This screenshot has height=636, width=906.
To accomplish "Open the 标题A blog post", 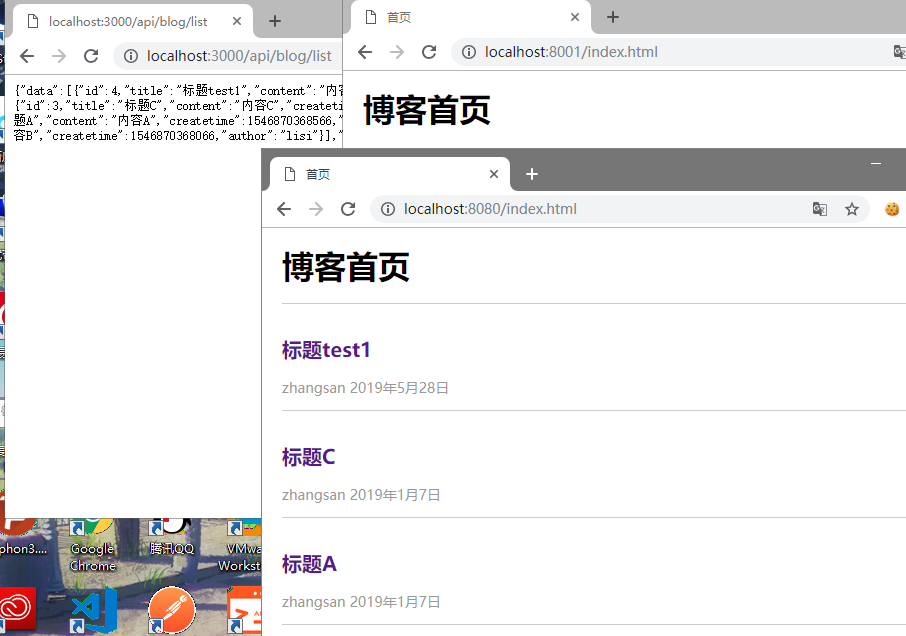I will click(308, 564).
